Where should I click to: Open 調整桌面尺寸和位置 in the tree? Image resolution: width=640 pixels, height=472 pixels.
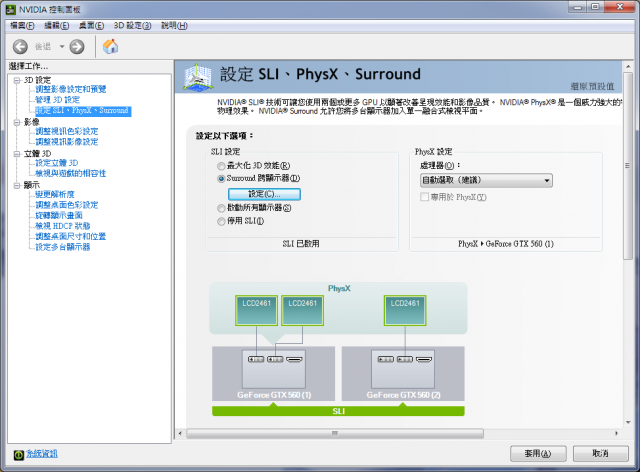pyautogui.click(x=71, y=236)
